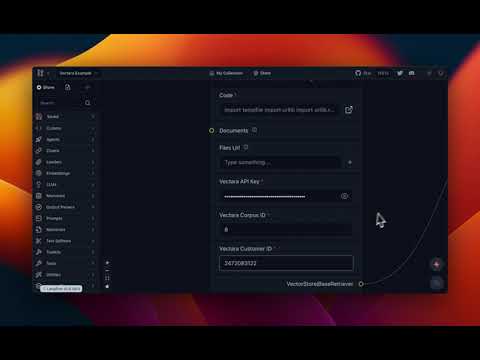Click the Documents input handle circle
Viewport: 480px width, 360px height.
pos(212,131)
